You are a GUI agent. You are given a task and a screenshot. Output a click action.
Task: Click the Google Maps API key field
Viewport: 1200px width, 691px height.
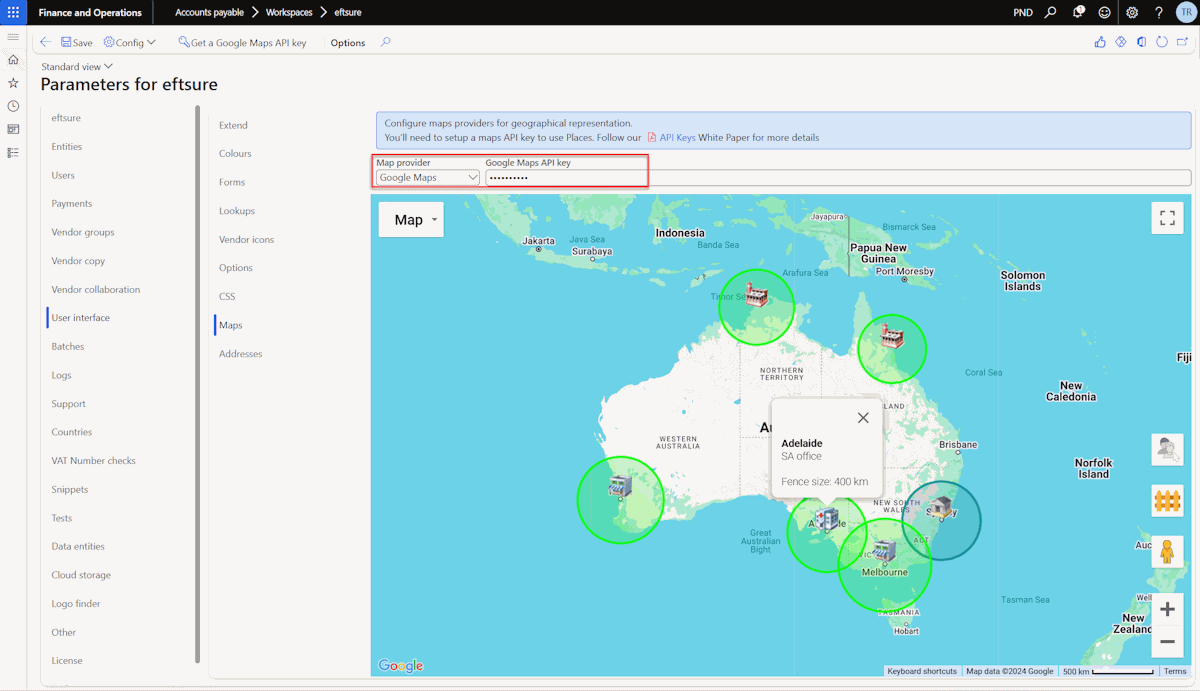click(x=838, y=177)
